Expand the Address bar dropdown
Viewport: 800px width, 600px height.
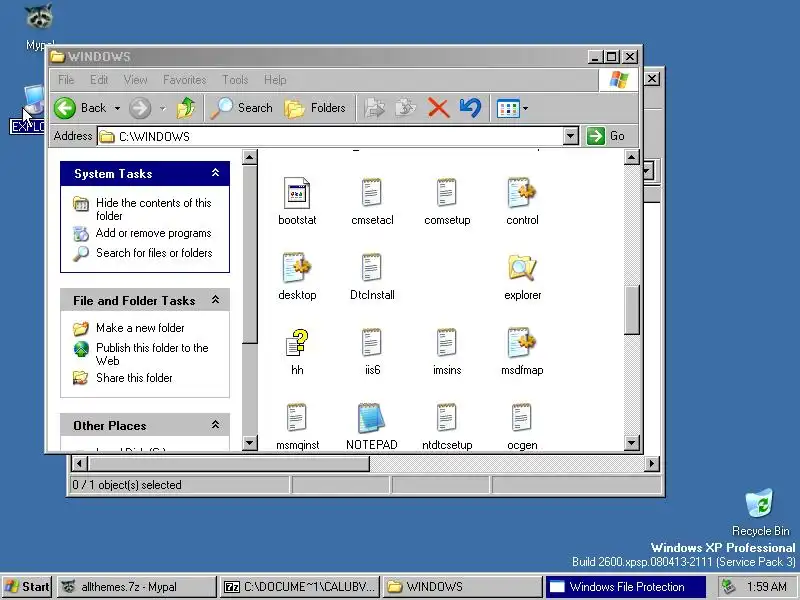click(571, 136)
